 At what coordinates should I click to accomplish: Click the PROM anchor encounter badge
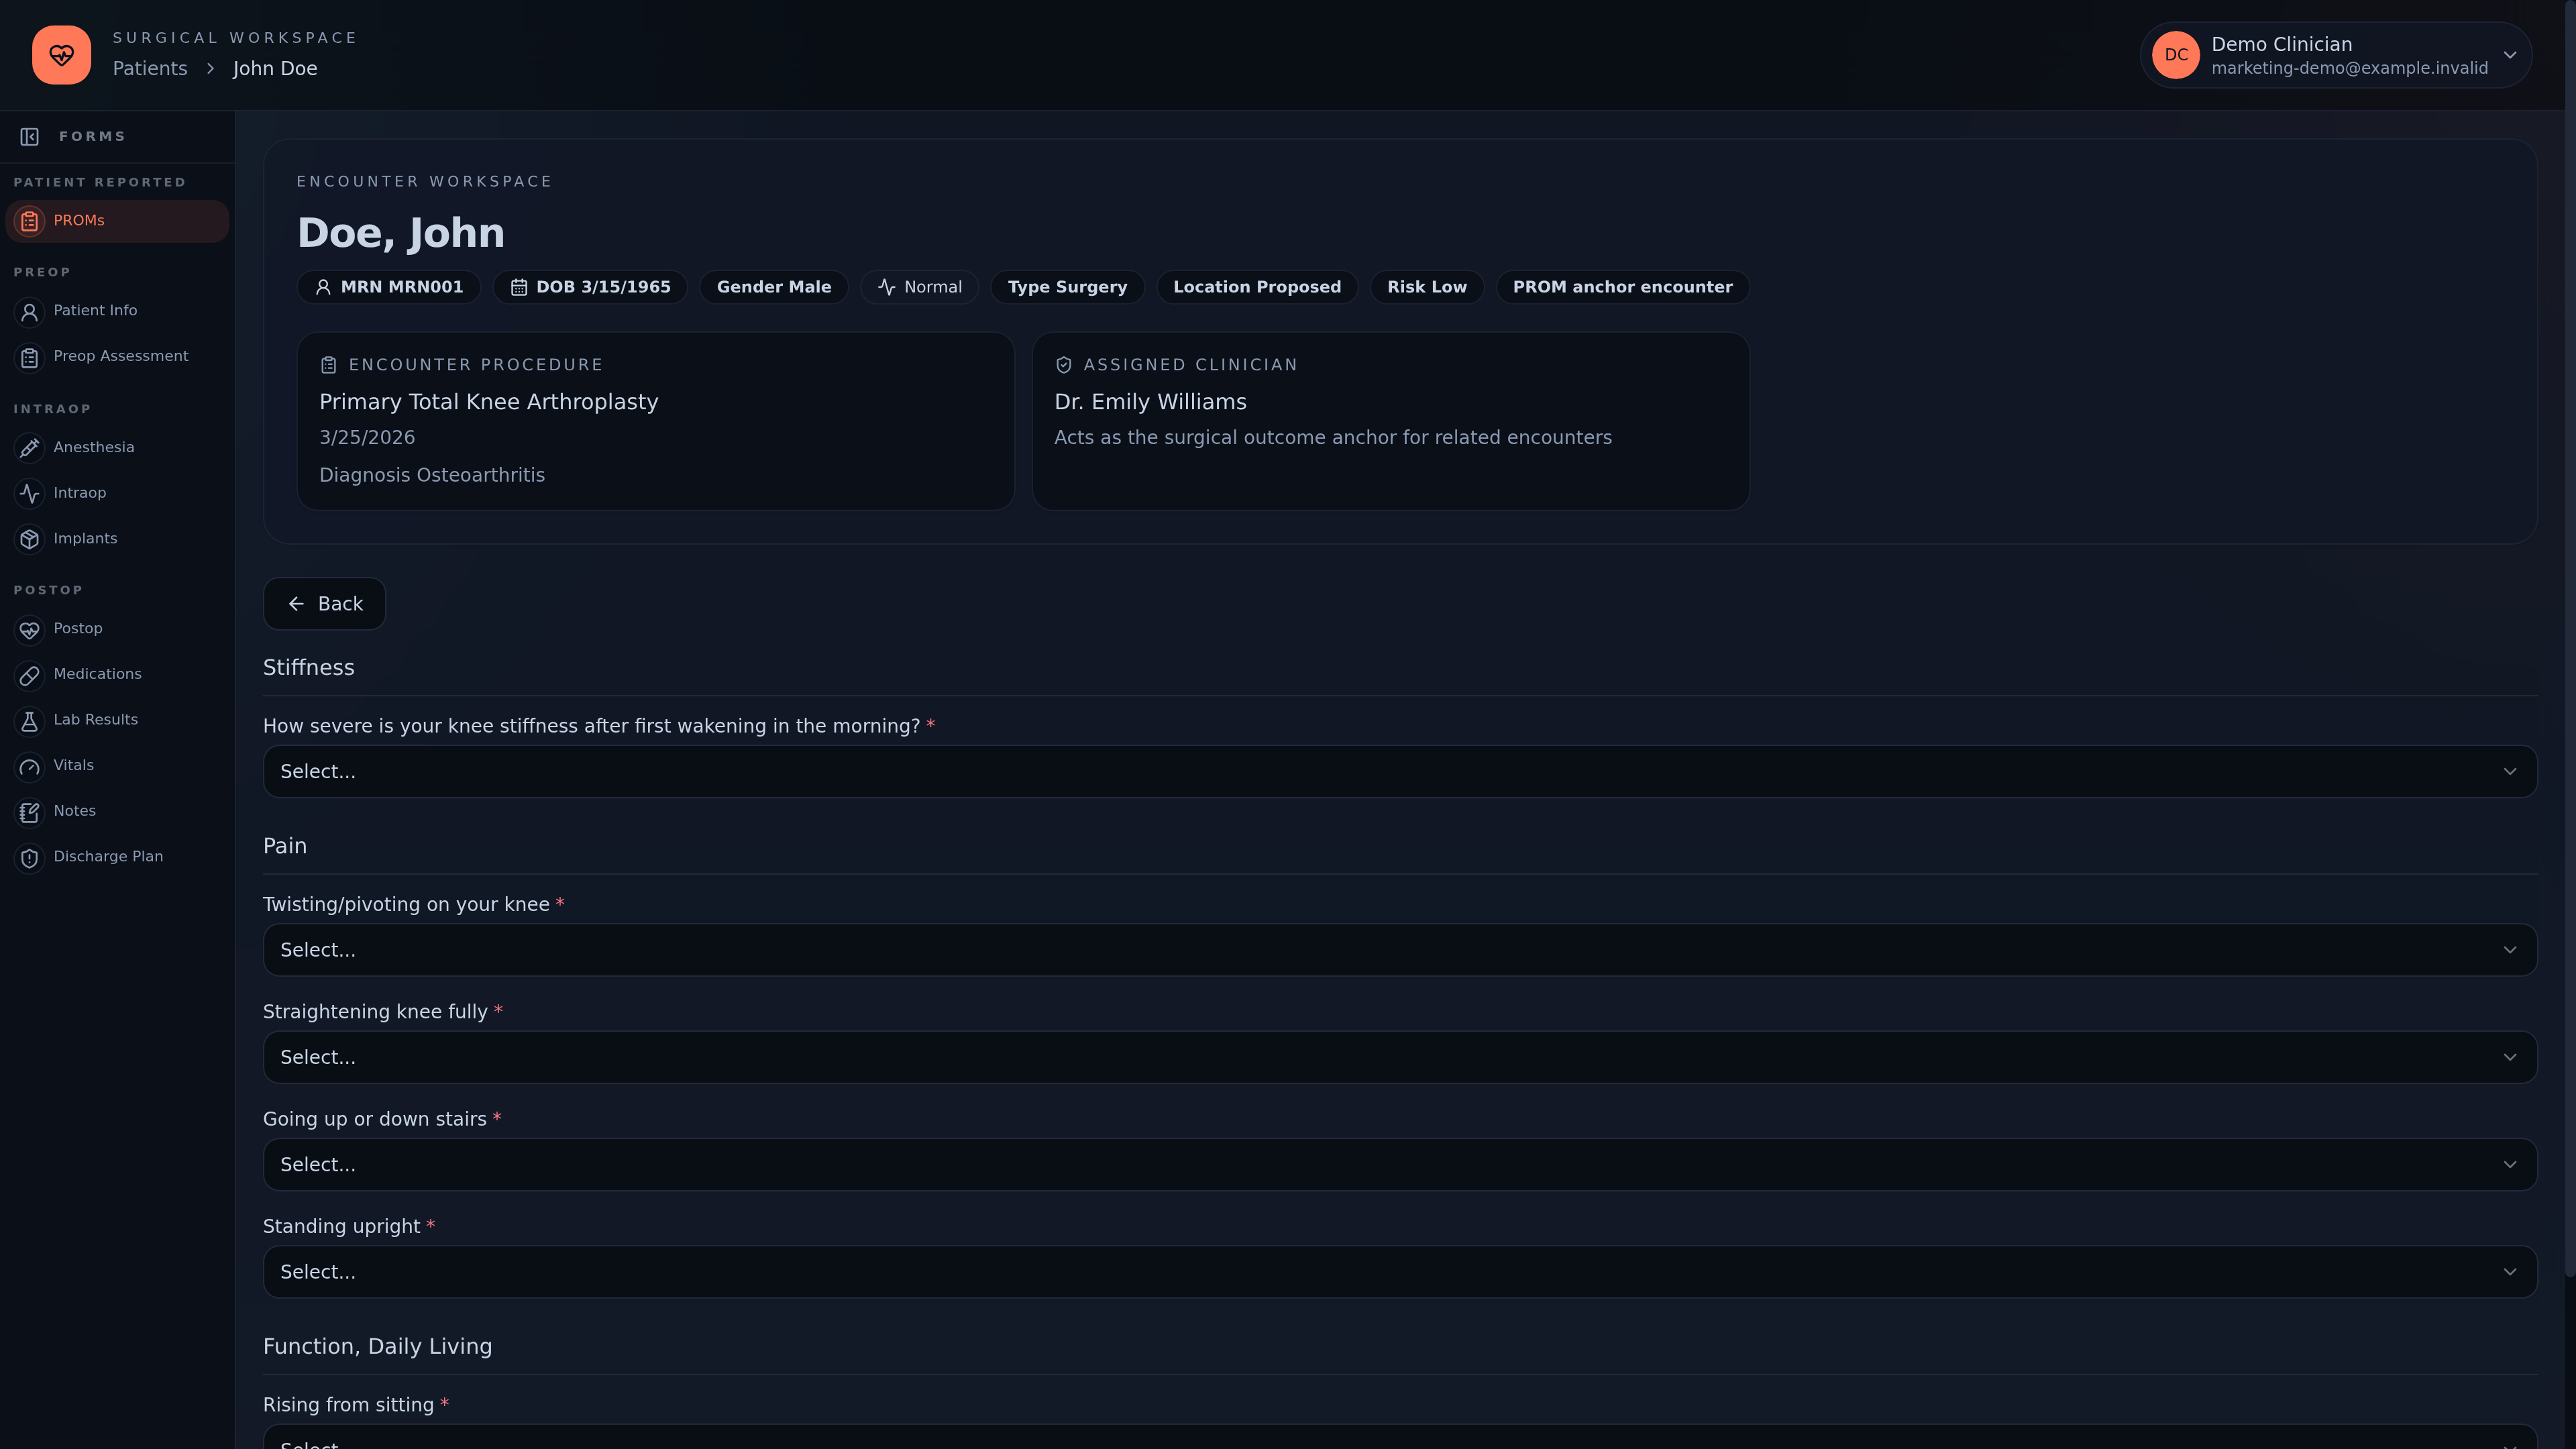(x=1622, y=287)
